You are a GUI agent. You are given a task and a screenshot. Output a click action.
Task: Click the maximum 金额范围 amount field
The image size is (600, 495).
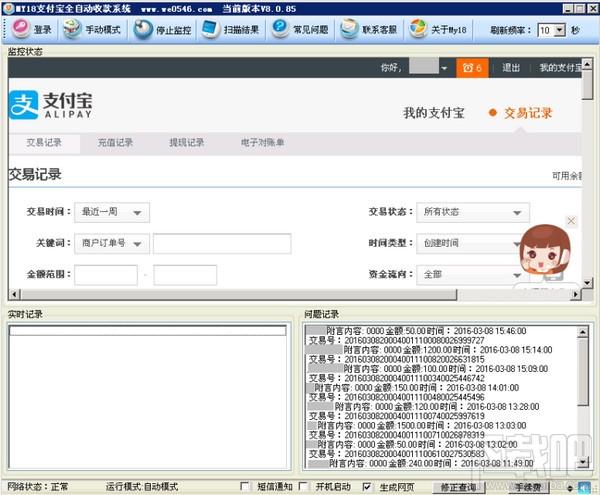[185, 275]
